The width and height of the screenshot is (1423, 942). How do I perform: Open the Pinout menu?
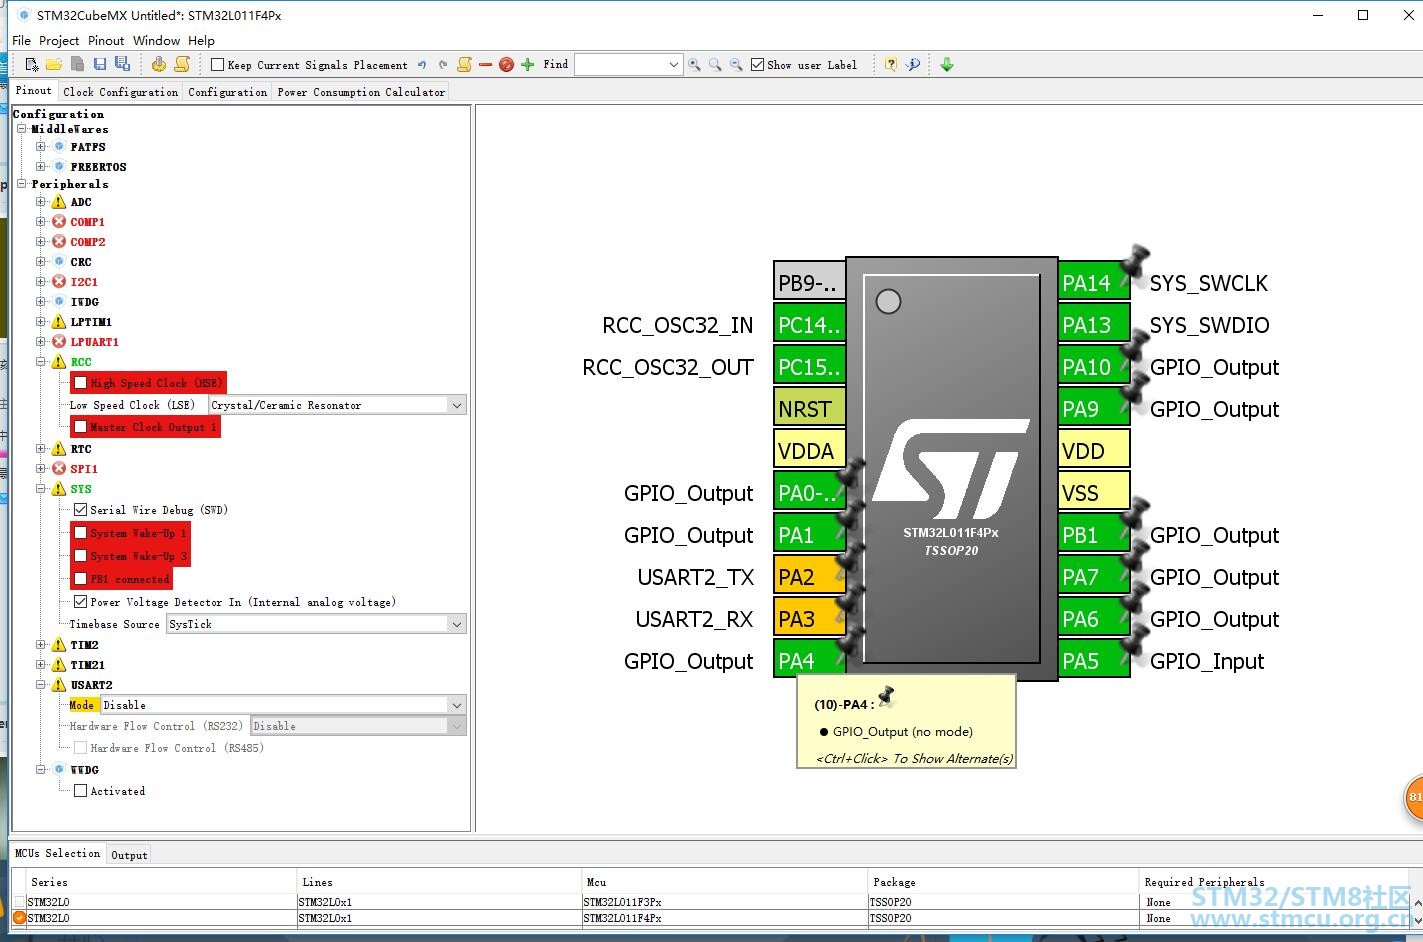[106, 41]
